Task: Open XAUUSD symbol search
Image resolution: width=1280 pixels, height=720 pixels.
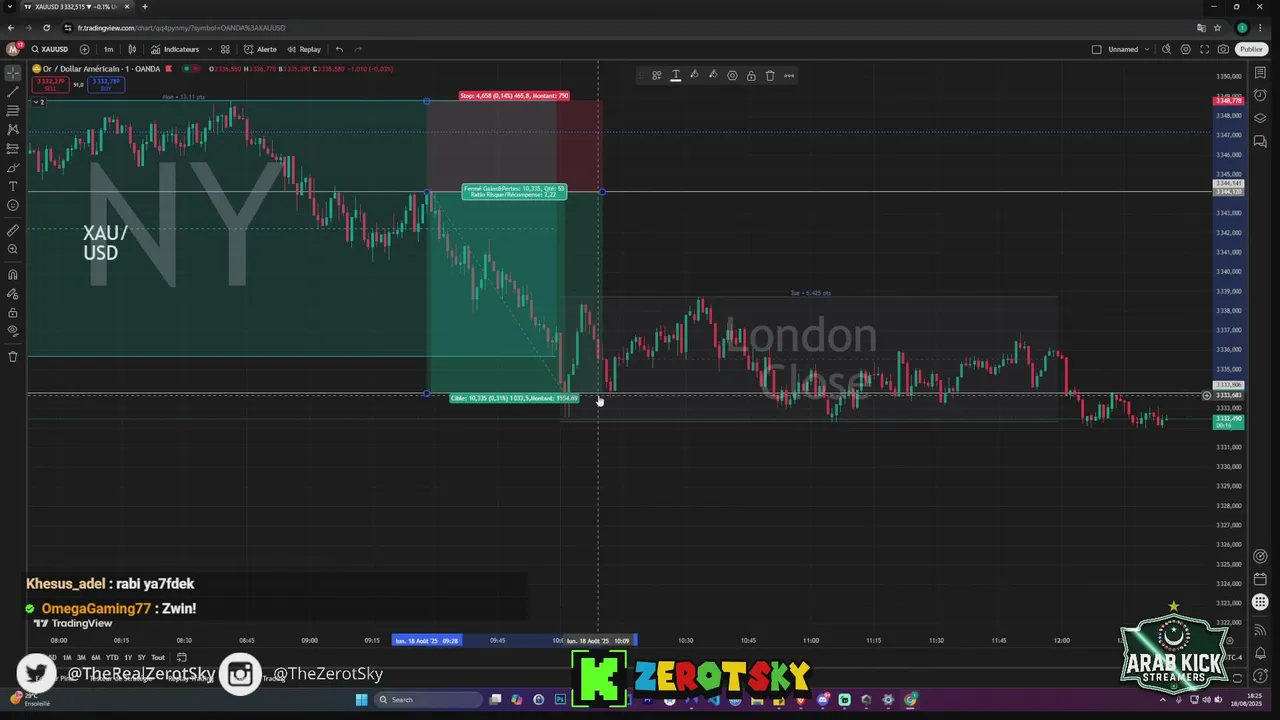Action: (x=50, y=49)
